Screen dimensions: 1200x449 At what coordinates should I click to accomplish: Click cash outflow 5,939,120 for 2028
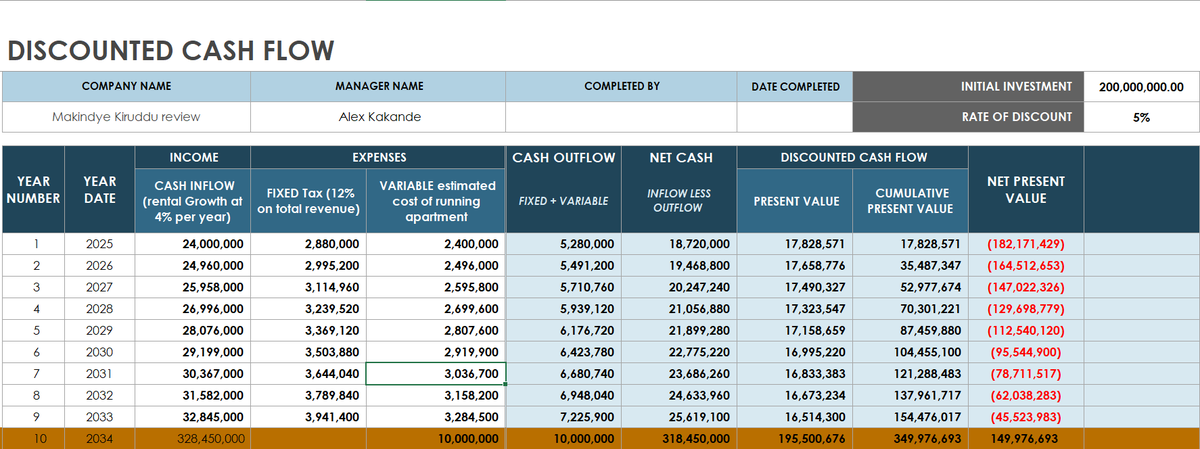click(564, 309)
